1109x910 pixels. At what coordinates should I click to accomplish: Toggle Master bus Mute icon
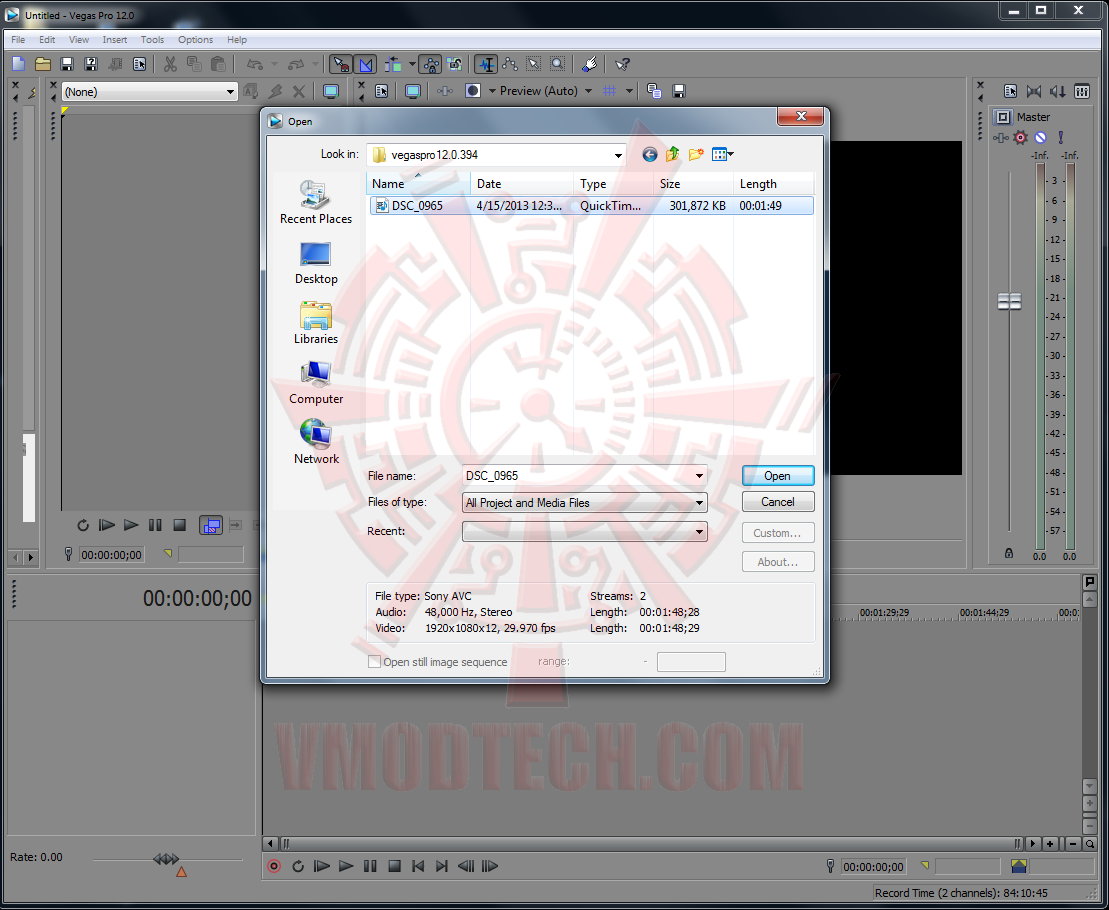coord(1040,137)
